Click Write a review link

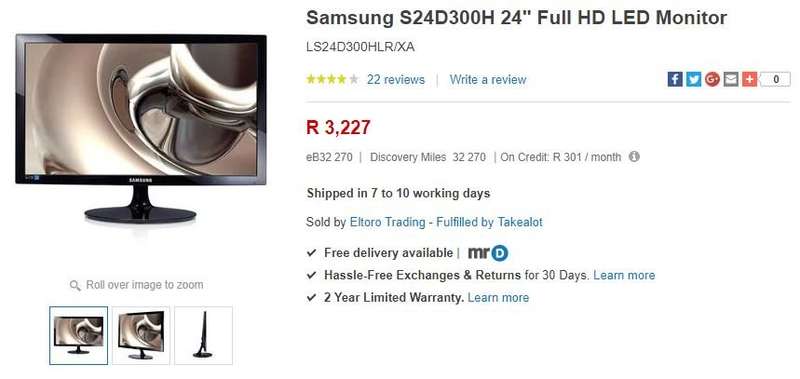(488, 80)
